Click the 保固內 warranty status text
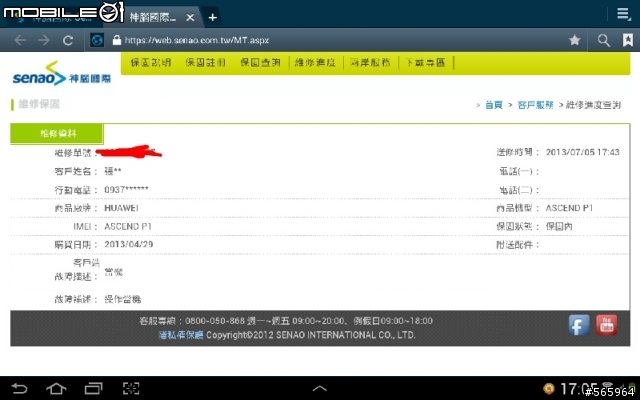640x400 pixels. click(x=559, y=227)
